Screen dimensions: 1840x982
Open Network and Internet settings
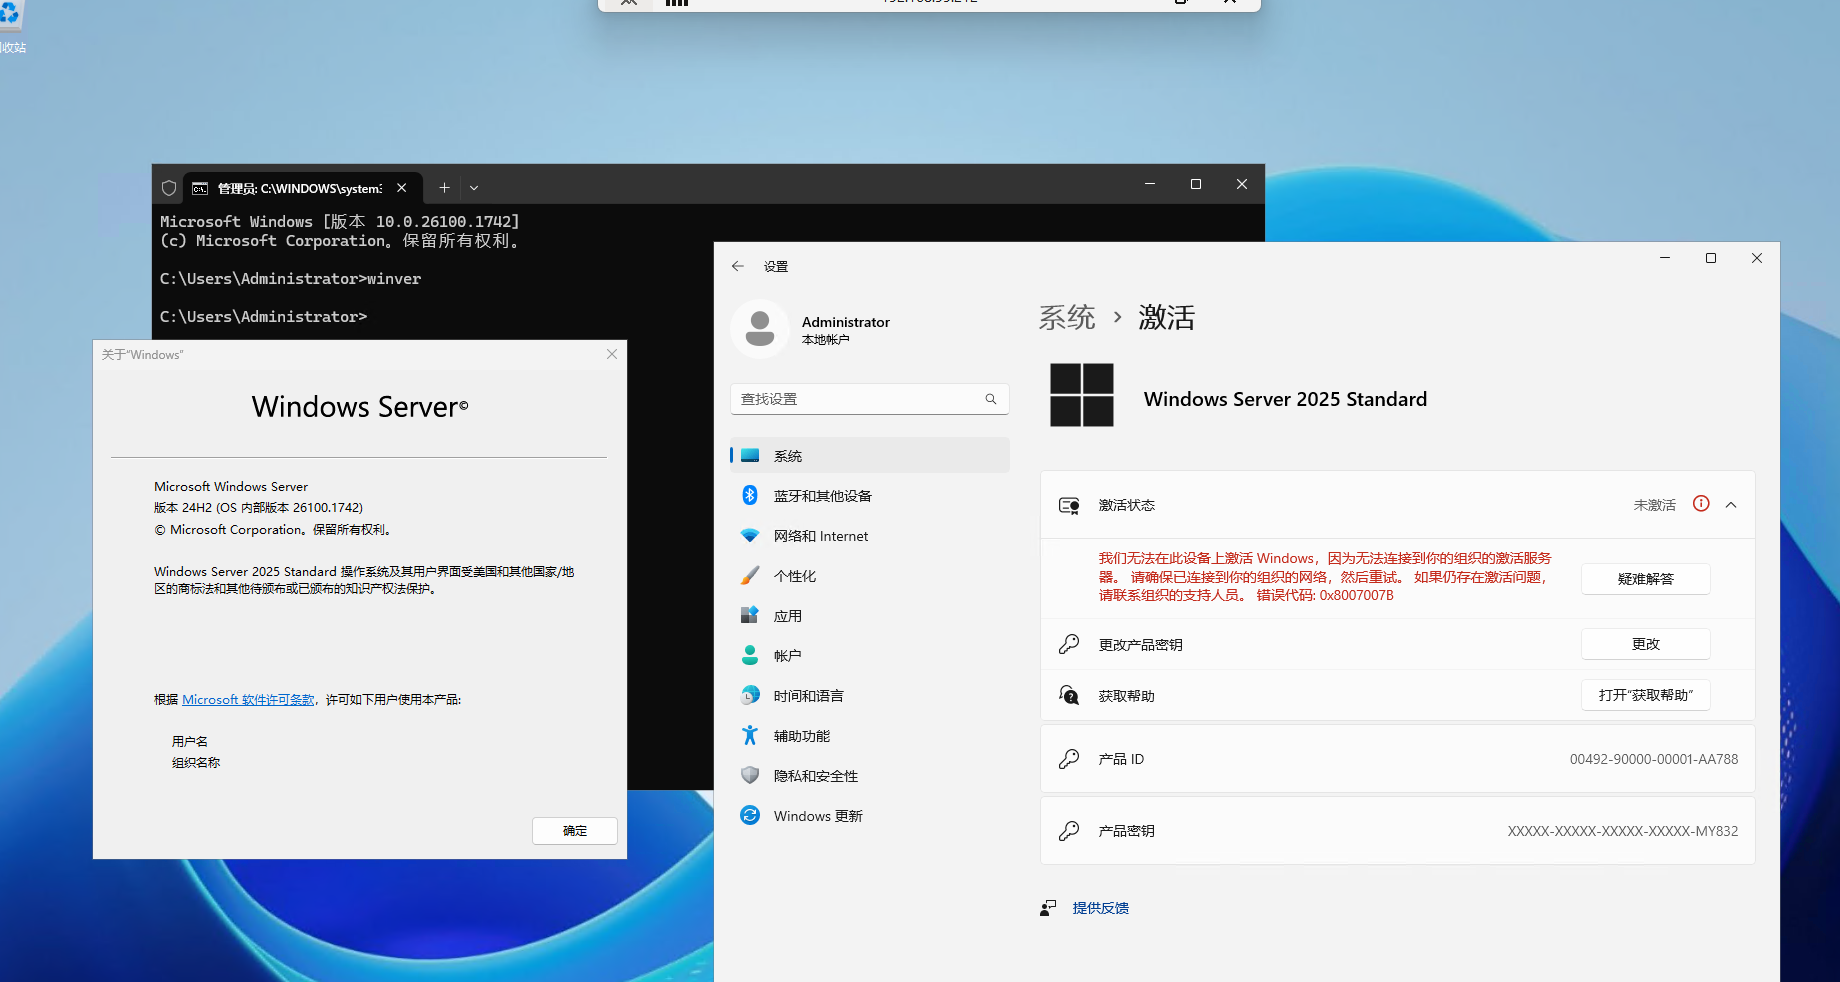820,536
